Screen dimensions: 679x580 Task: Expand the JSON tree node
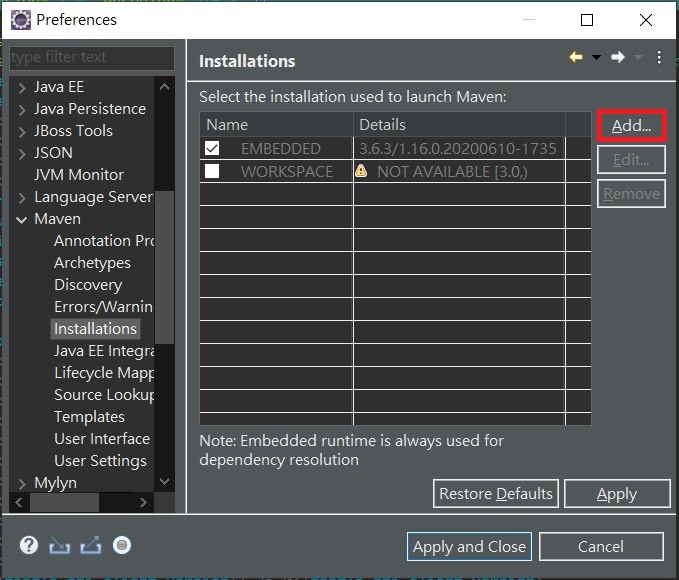[22, 154]
